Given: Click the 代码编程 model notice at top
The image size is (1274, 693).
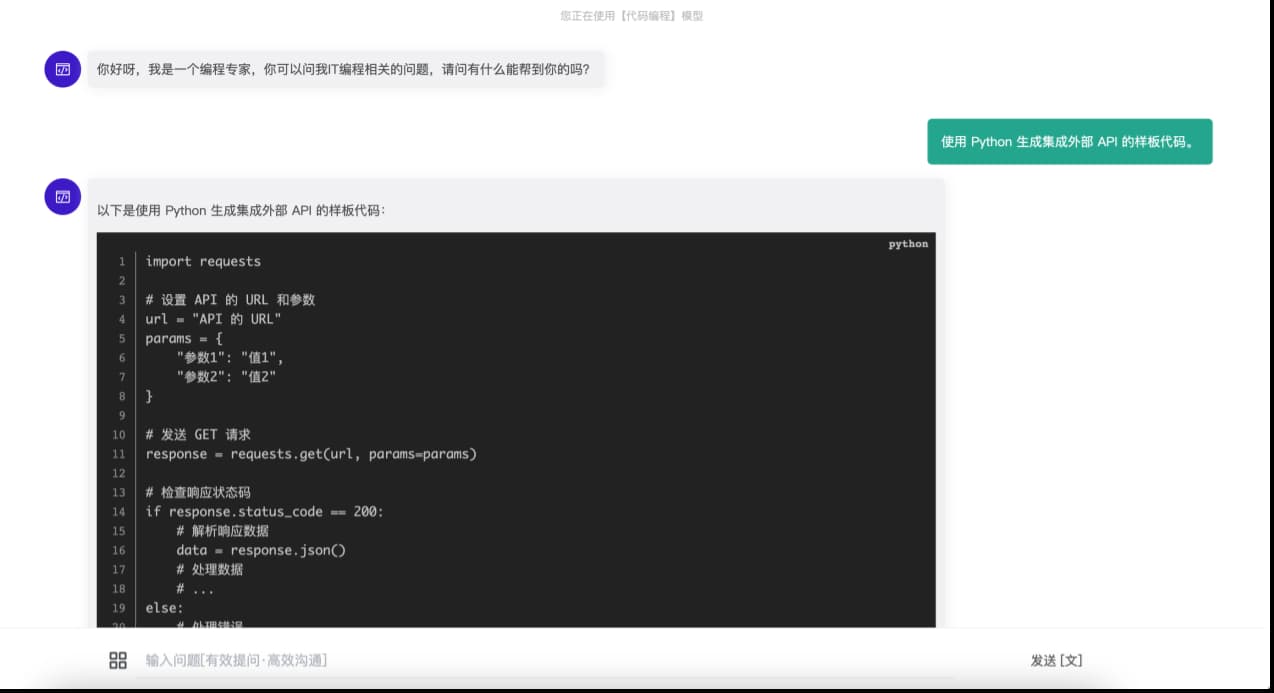Looking at the screenshot, I should click(631, 16).
